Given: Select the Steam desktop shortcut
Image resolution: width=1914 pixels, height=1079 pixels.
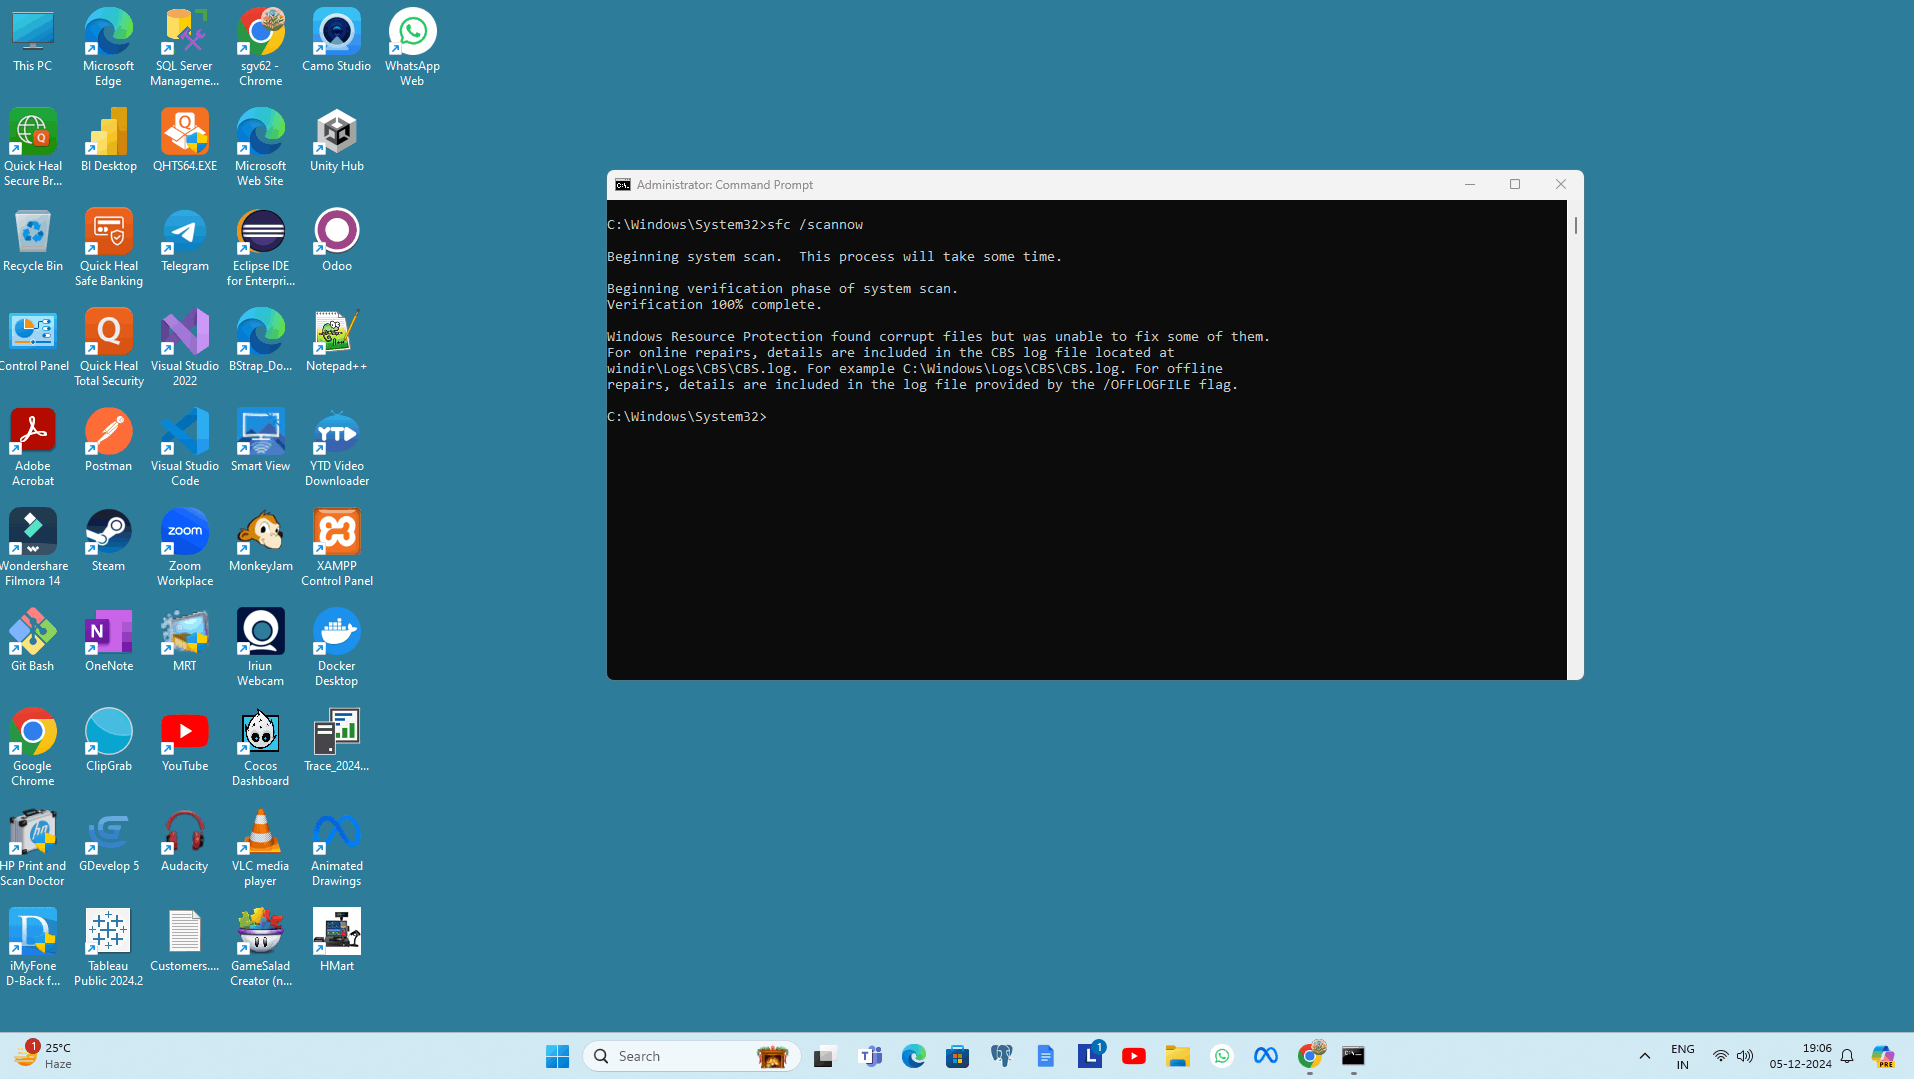Looking at the screenshot, I should coord(108,540).
